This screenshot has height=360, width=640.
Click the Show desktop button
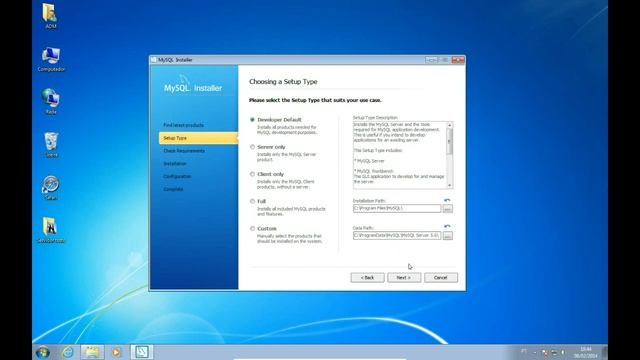(605, 352)
